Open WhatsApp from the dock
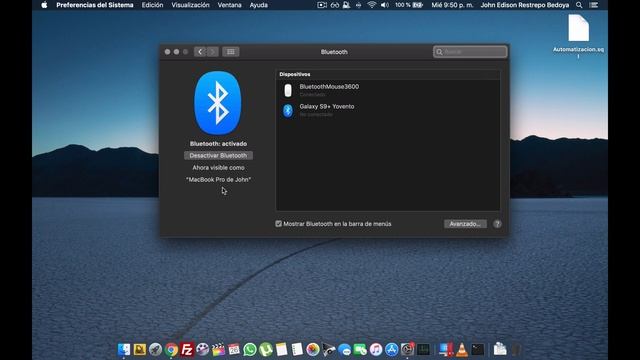This screenshot has height=360, width=640. click(250, 349)
